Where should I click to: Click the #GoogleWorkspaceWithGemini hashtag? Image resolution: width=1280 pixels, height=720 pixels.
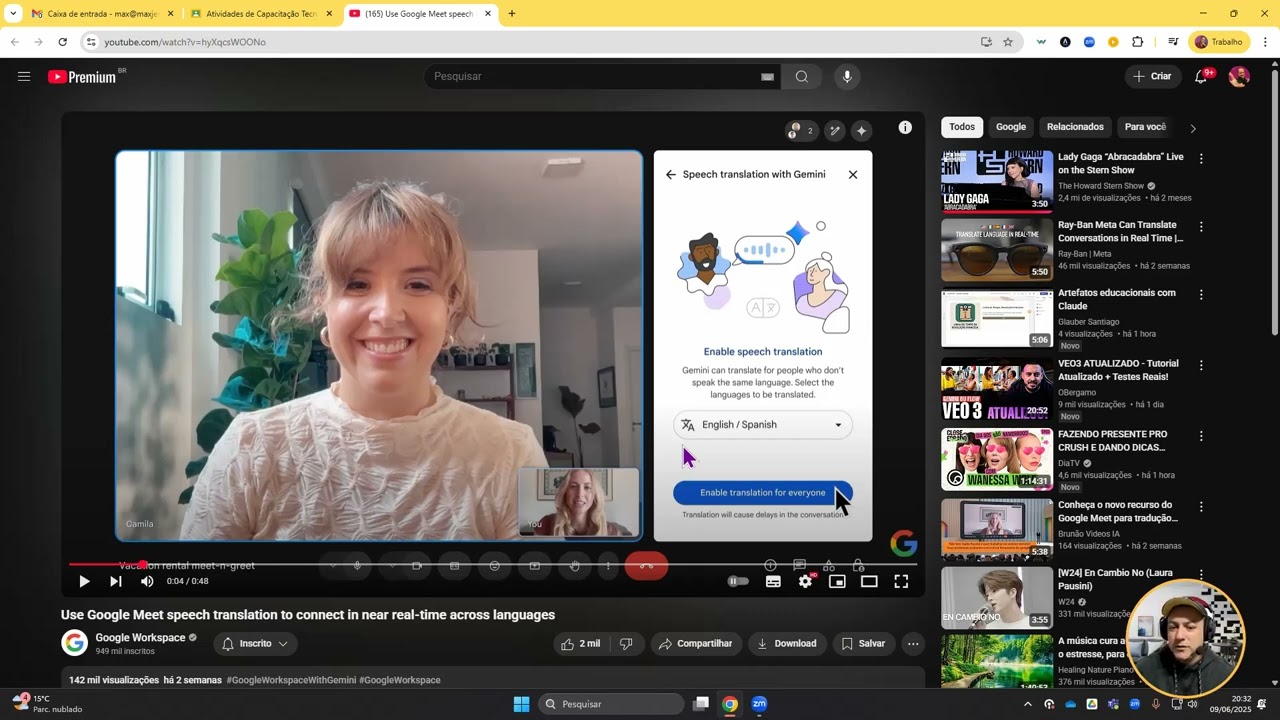[291, 680]
